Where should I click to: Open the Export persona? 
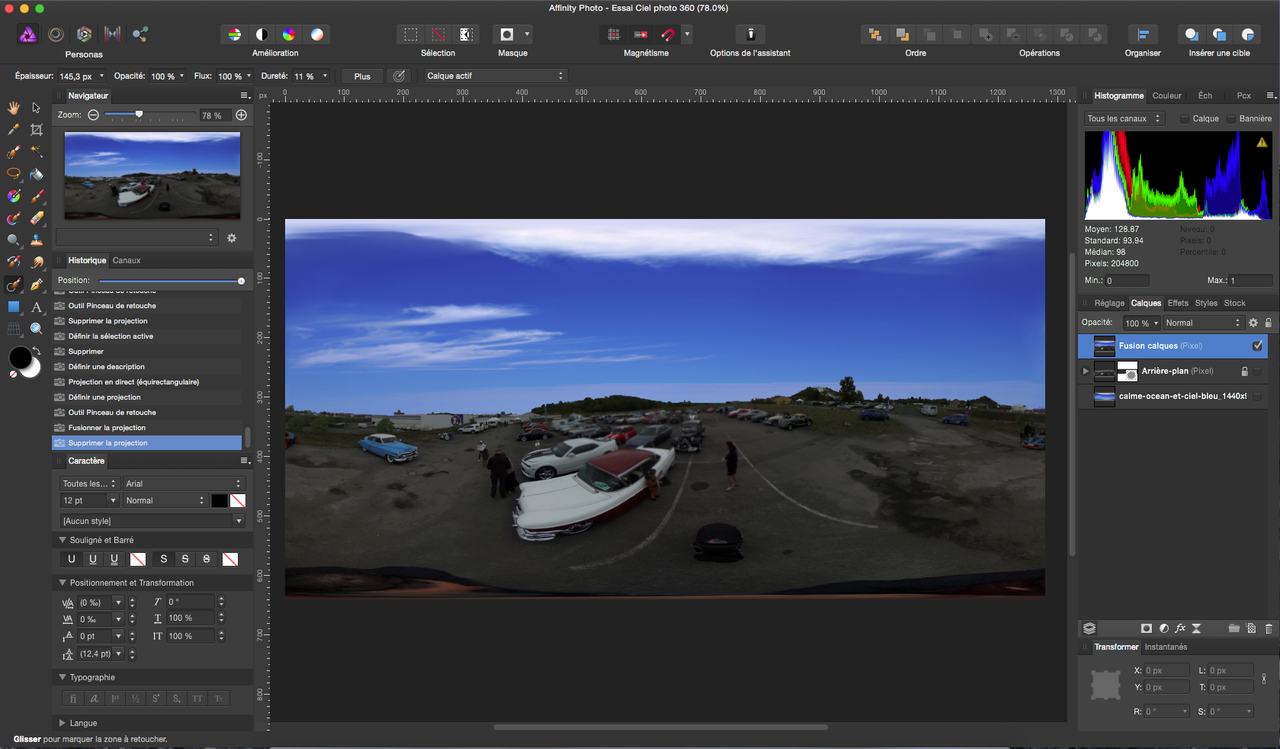tap(140, 34)
